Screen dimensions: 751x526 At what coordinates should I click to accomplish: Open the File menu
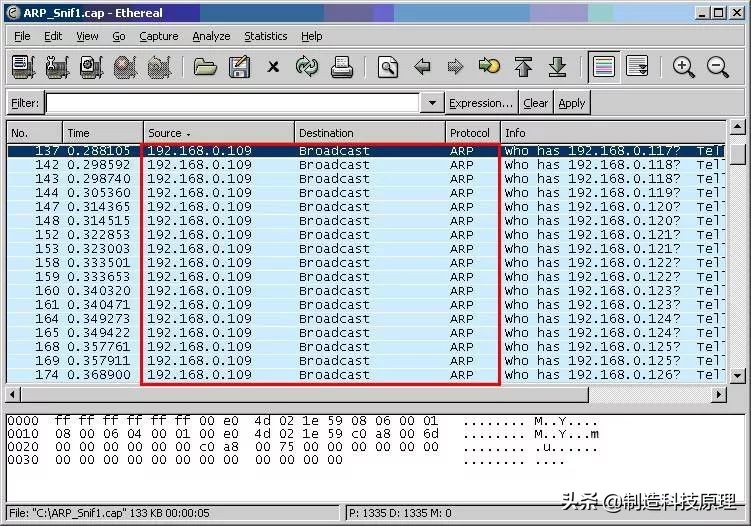coord(22,36)
